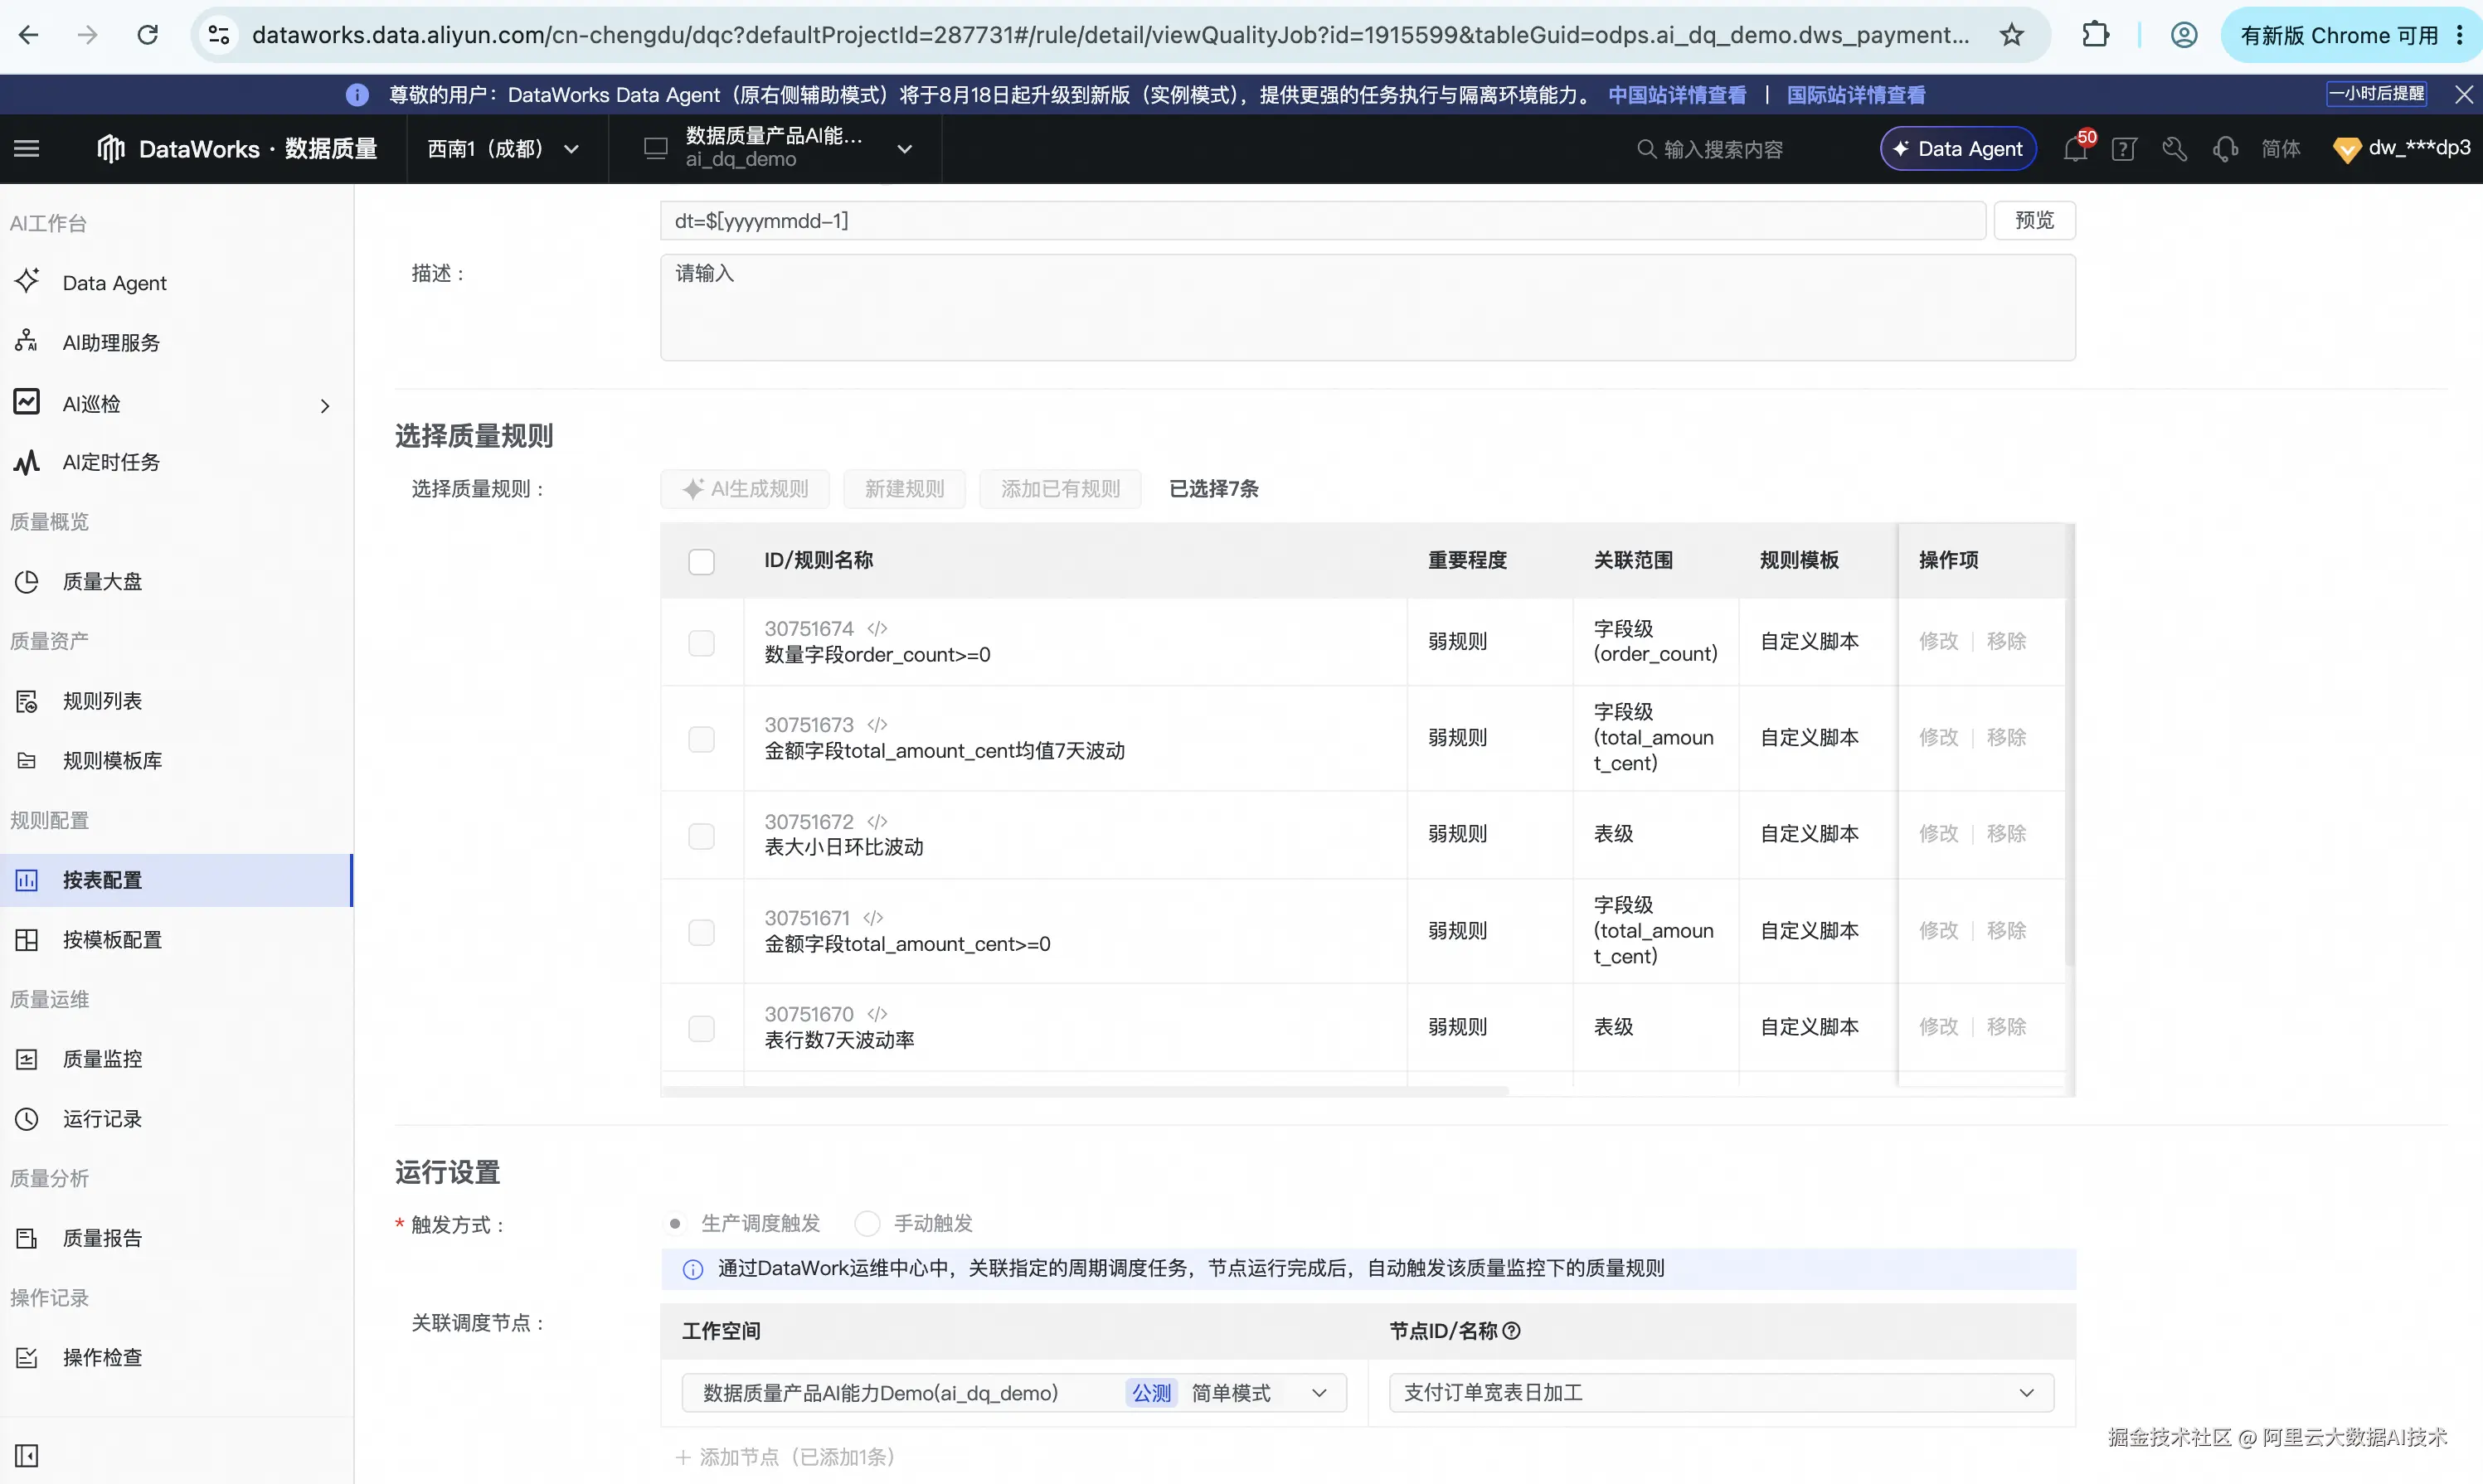Screen dimensions: 2483x1484
Task: Click the wrench tools icon
Action: tap(2174, 149)
